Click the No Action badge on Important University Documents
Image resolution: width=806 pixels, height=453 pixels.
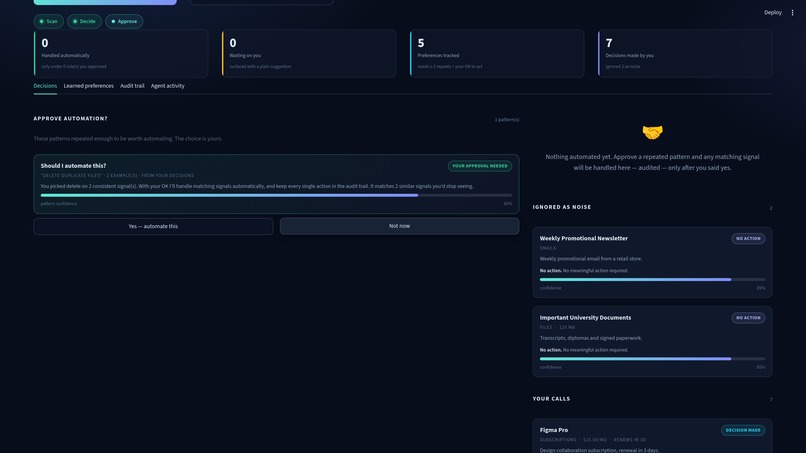pos(748,318)
